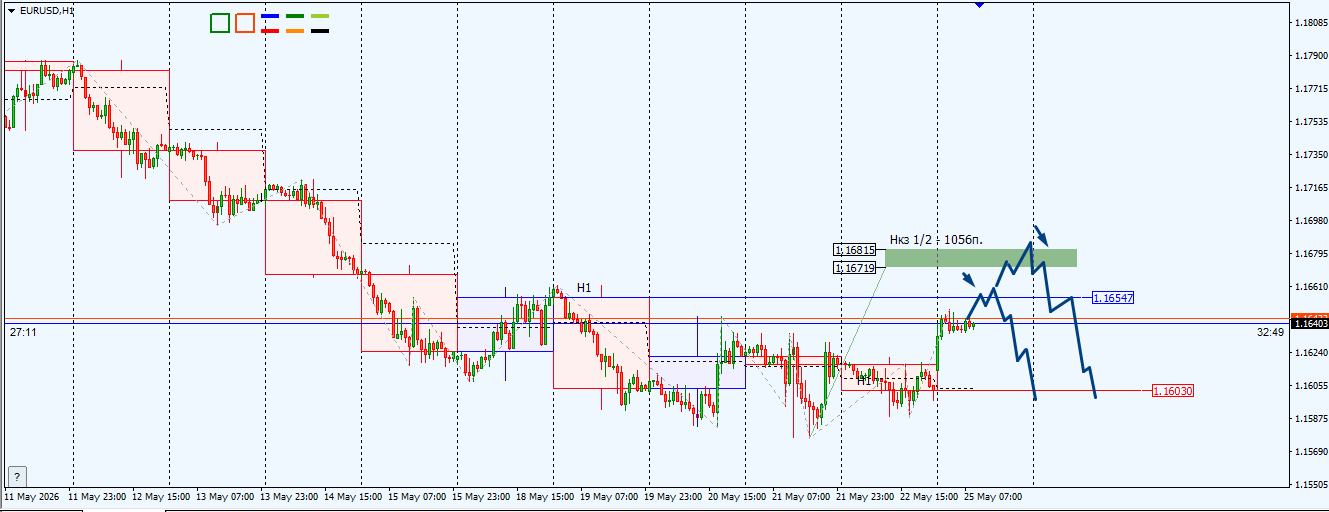This screenshot has width=1329, height=512.
Task: Click the '18 May 15:00' time axis label
Action: [546, 496]
